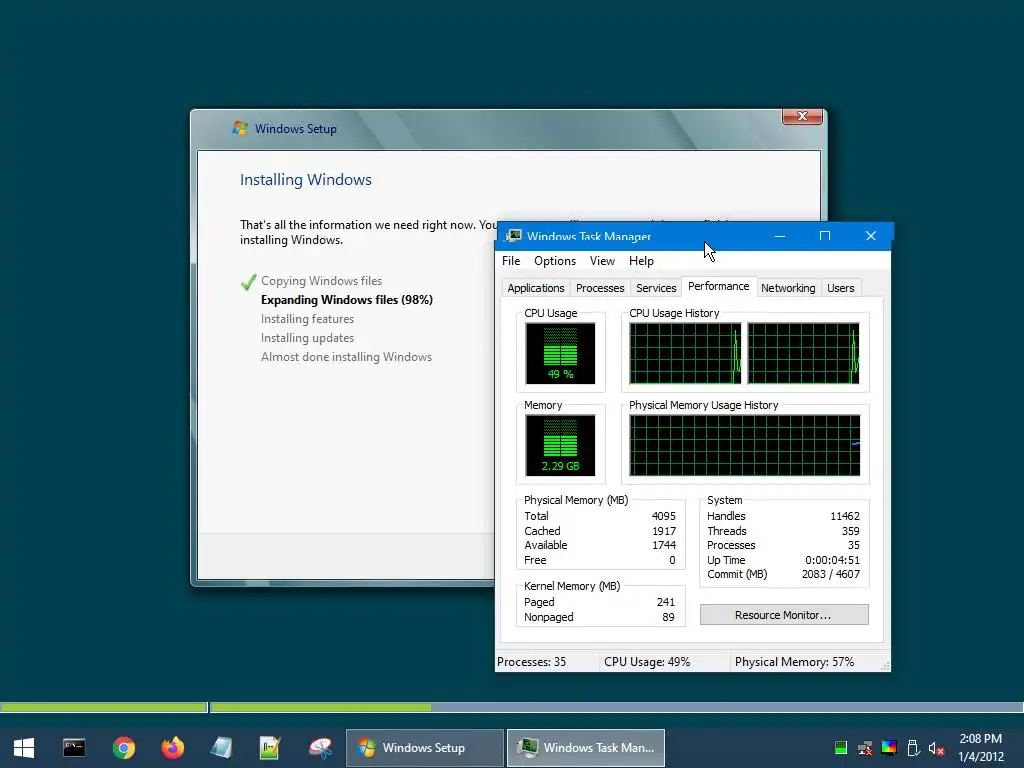1024x768 pixels.
Task: Click status bar 'Physical Memory: 57%'
Action: click(794, 662)
